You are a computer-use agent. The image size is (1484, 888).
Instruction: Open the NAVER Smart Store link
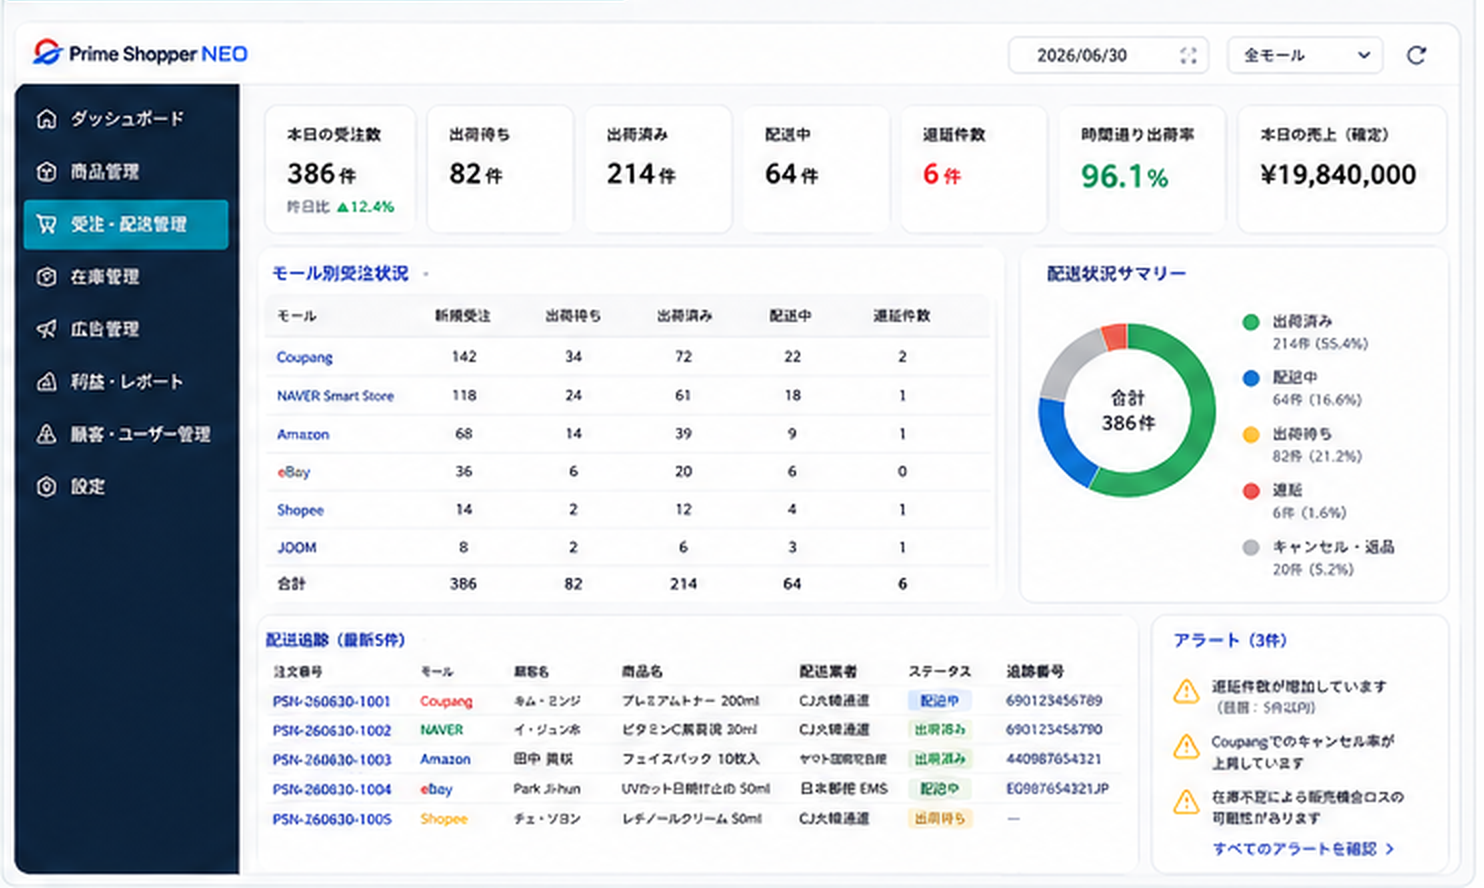click(x=335, y=396)
